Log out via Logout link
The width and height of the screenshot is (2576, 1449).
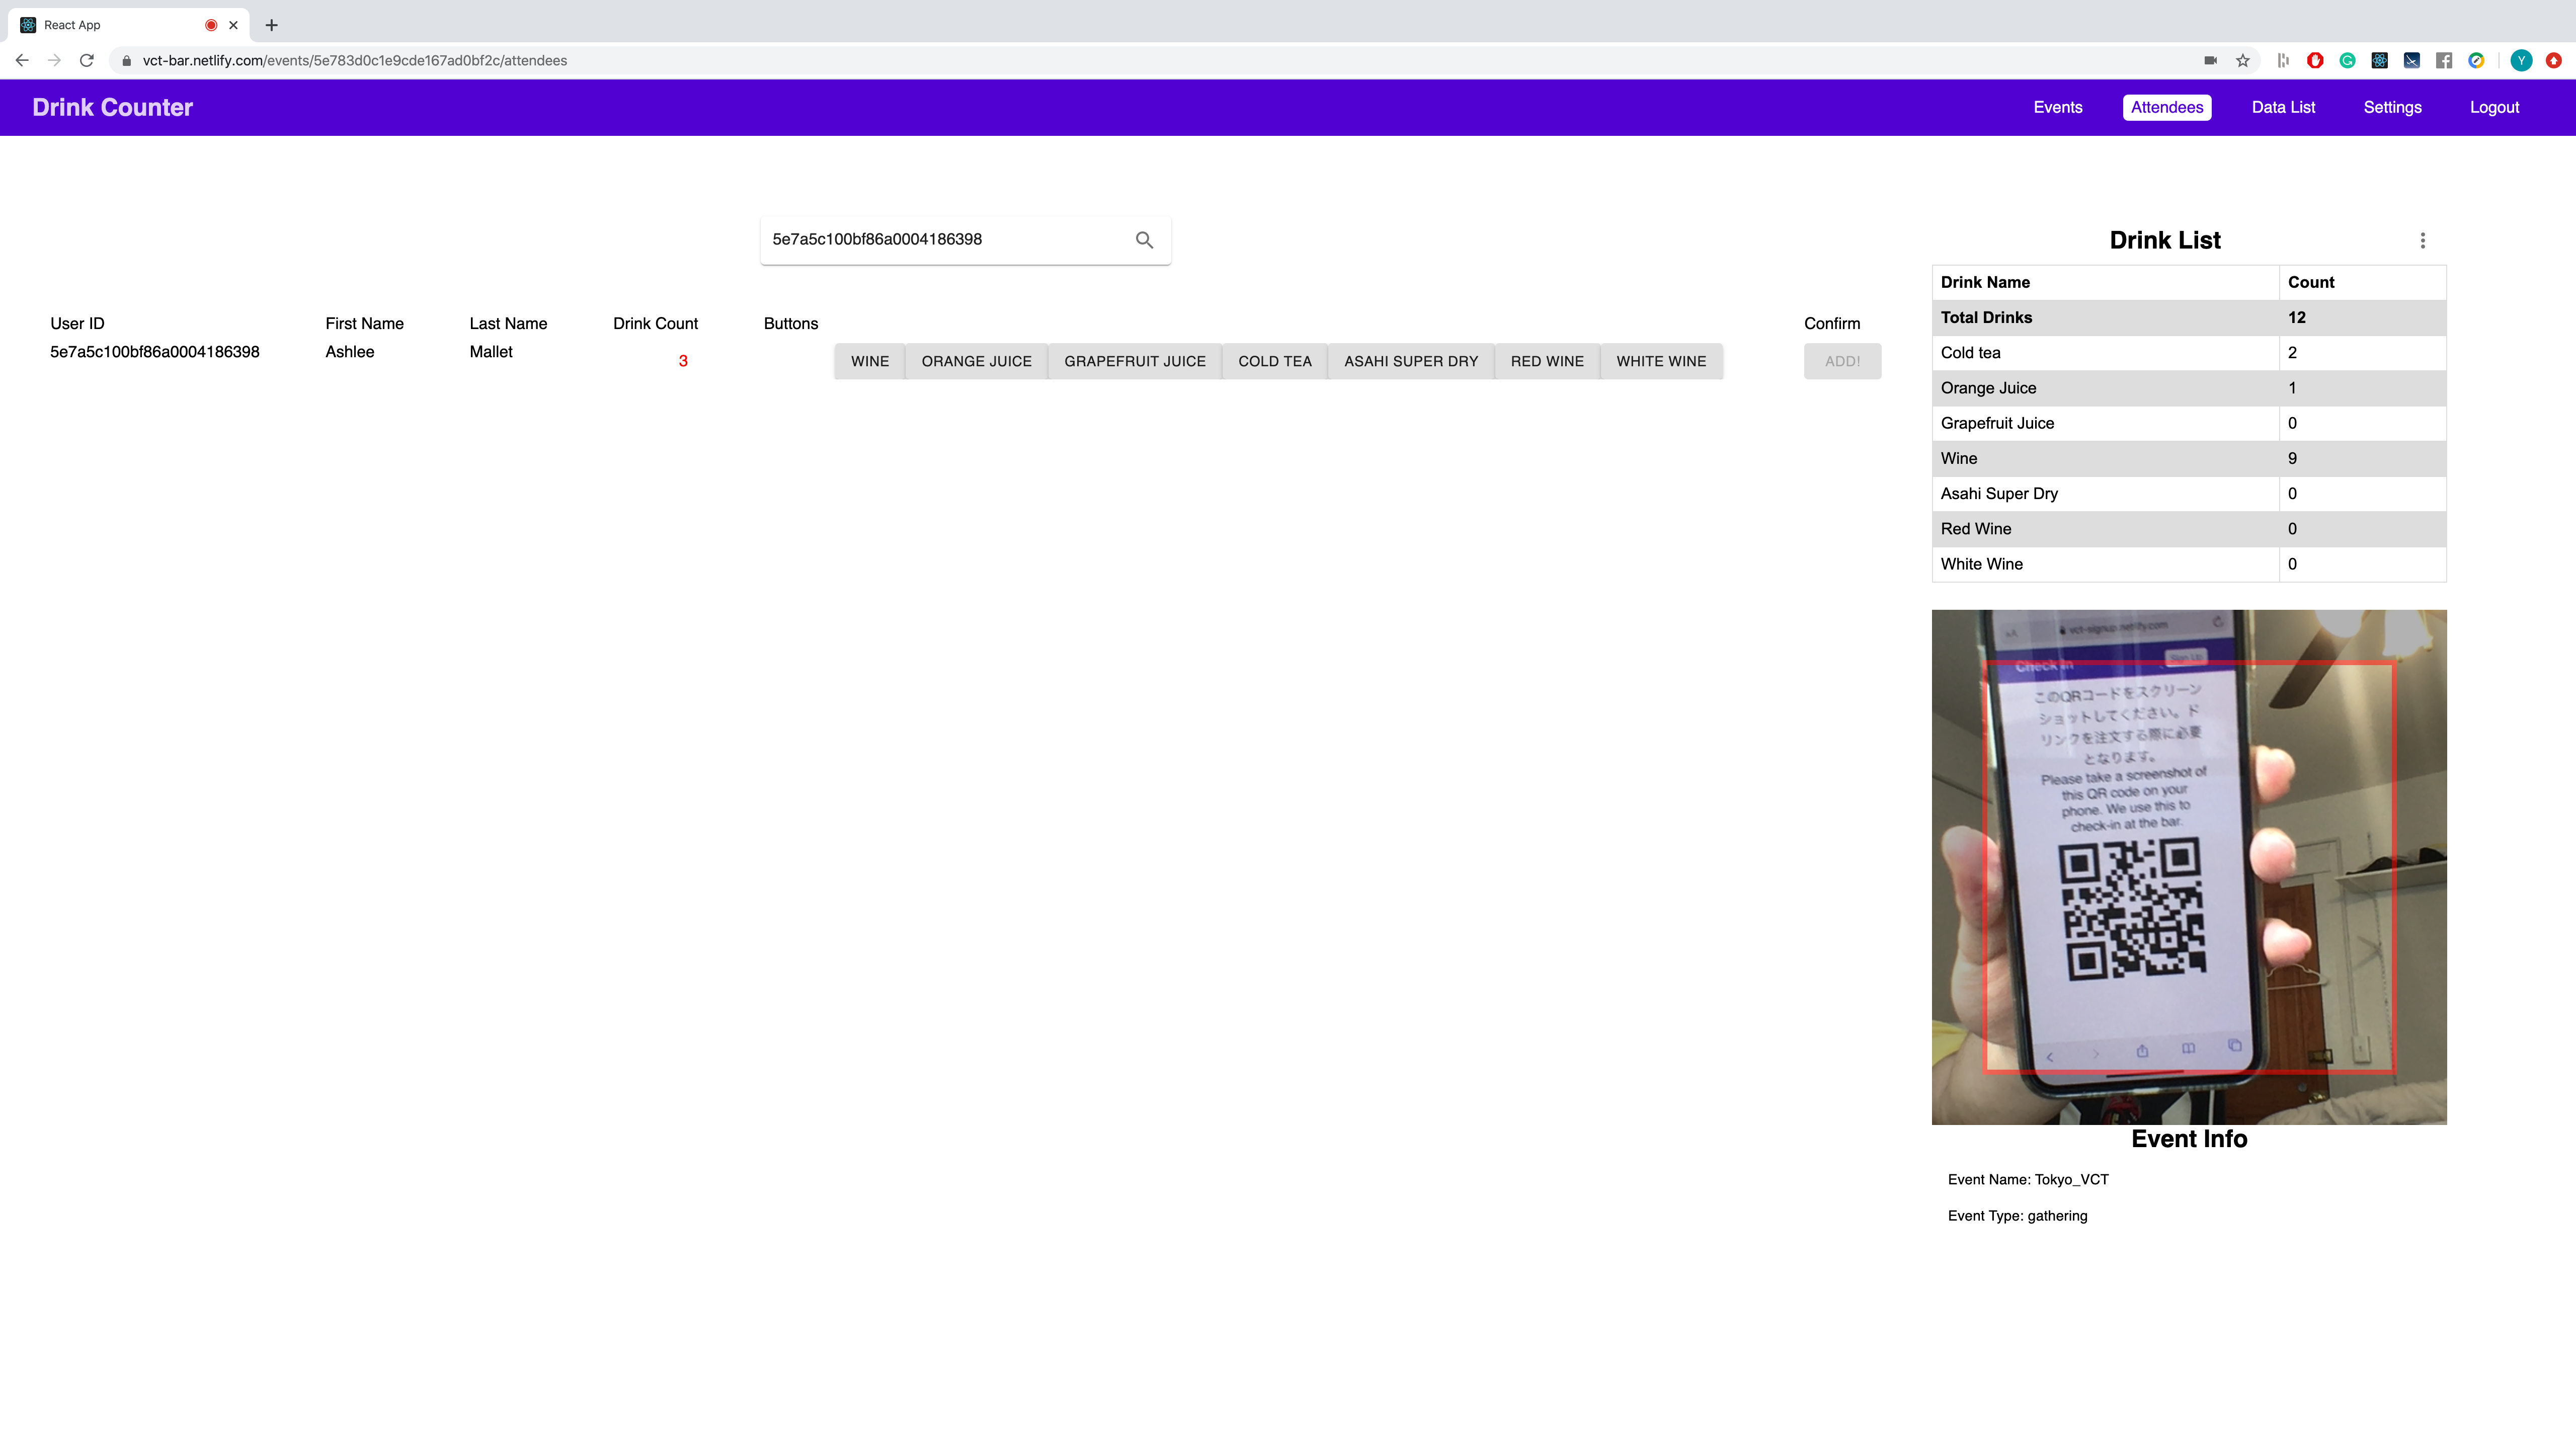click(x=2494, y=107)
